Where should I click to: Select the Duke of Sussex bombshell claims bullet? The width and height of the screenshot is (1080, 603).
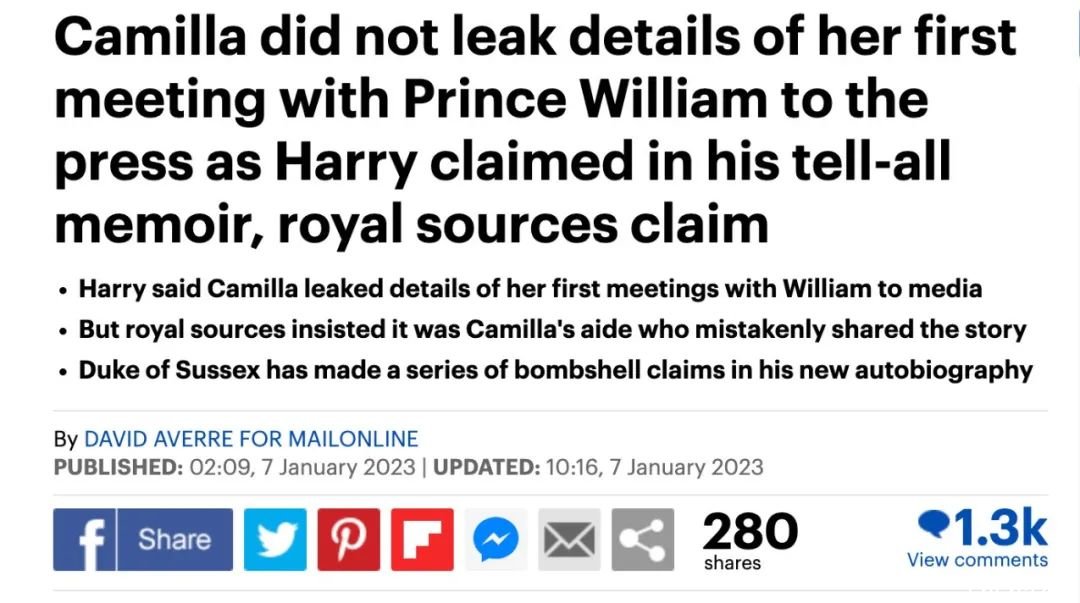click(x=556, y=370)
